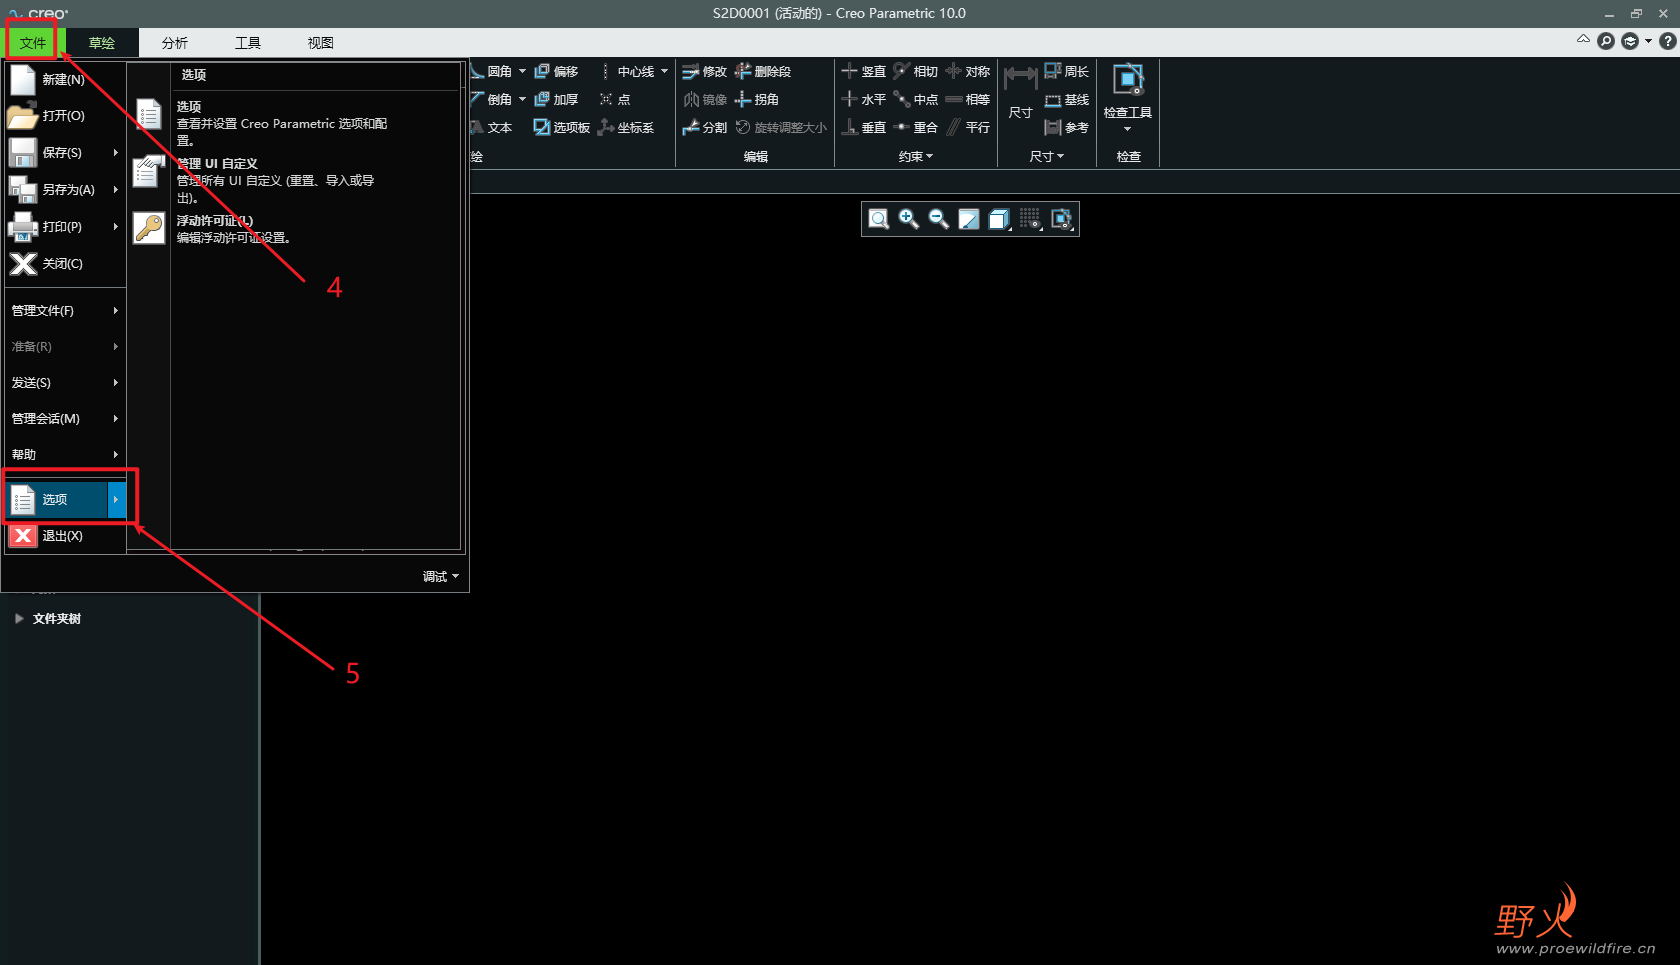Apply the 相切 tangent constraint
1680x965 pixels.
916,72
